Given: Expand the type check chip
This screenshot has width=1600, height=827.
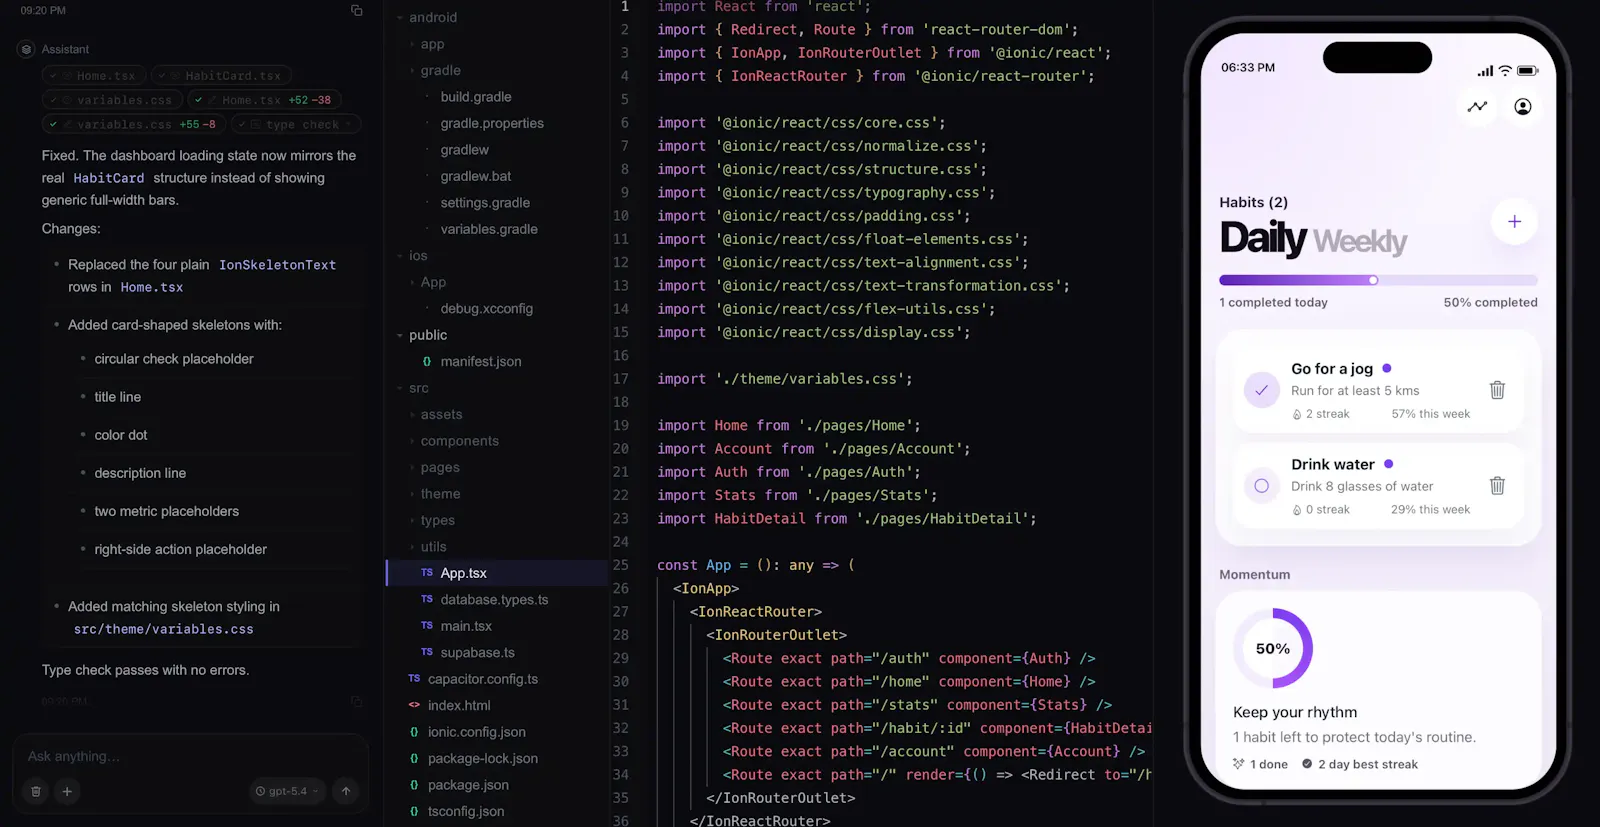Looking at the screenshot, I should pyautogui.click(x=296, y=124).
